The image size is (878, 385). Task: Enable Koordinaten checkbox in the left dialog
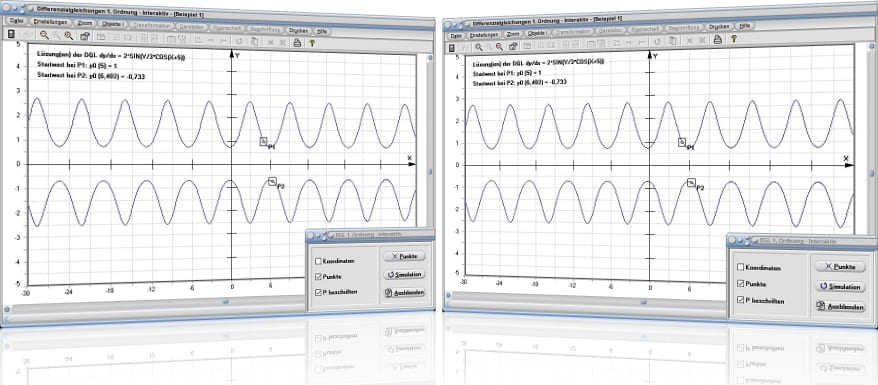coord(318,261)
